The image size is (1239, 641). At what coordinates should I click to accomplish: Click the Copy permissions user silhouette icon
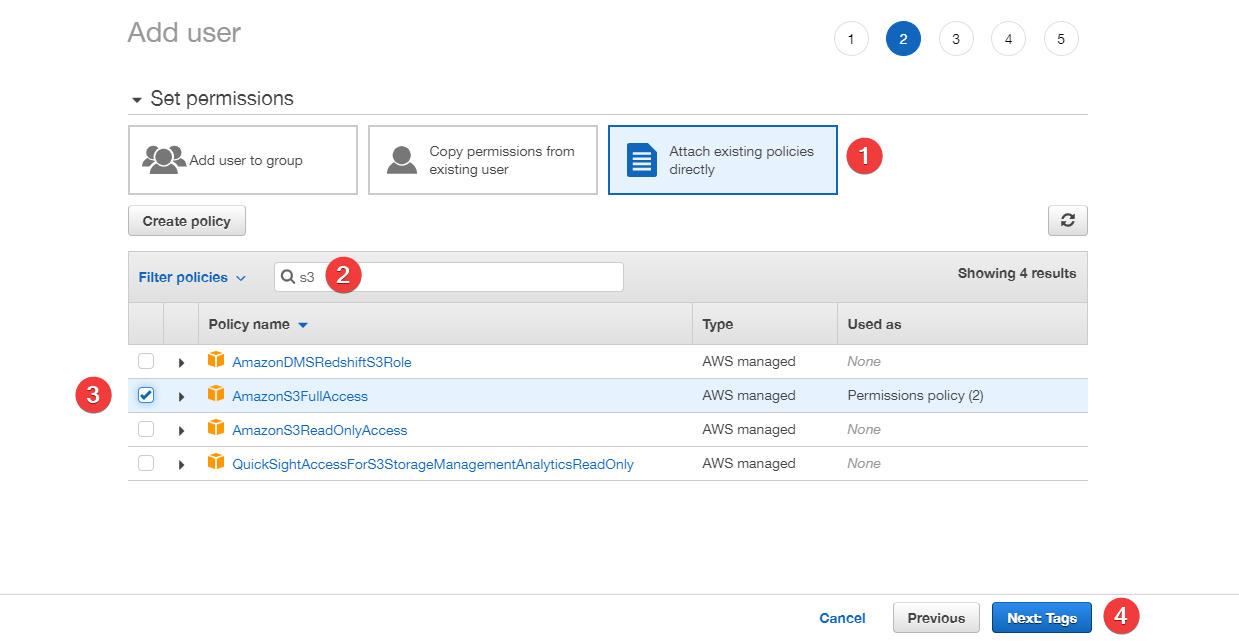click(401, 158)
